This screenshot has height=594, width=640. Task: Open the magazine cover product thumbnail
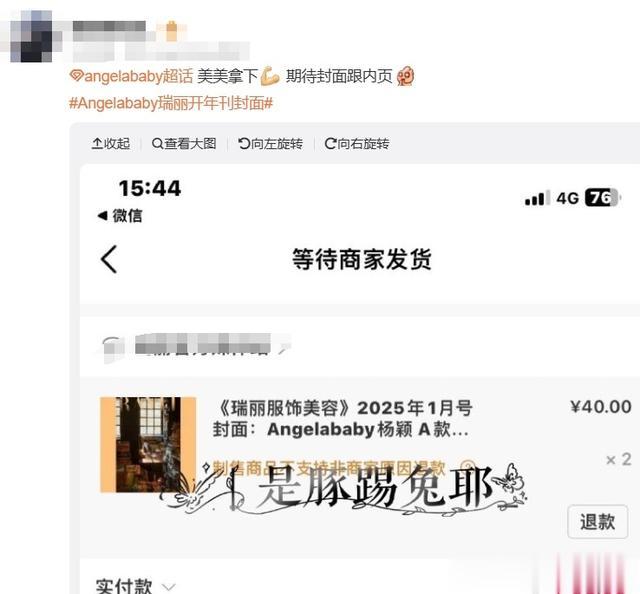pyautogui.click(x=148, y=445)
